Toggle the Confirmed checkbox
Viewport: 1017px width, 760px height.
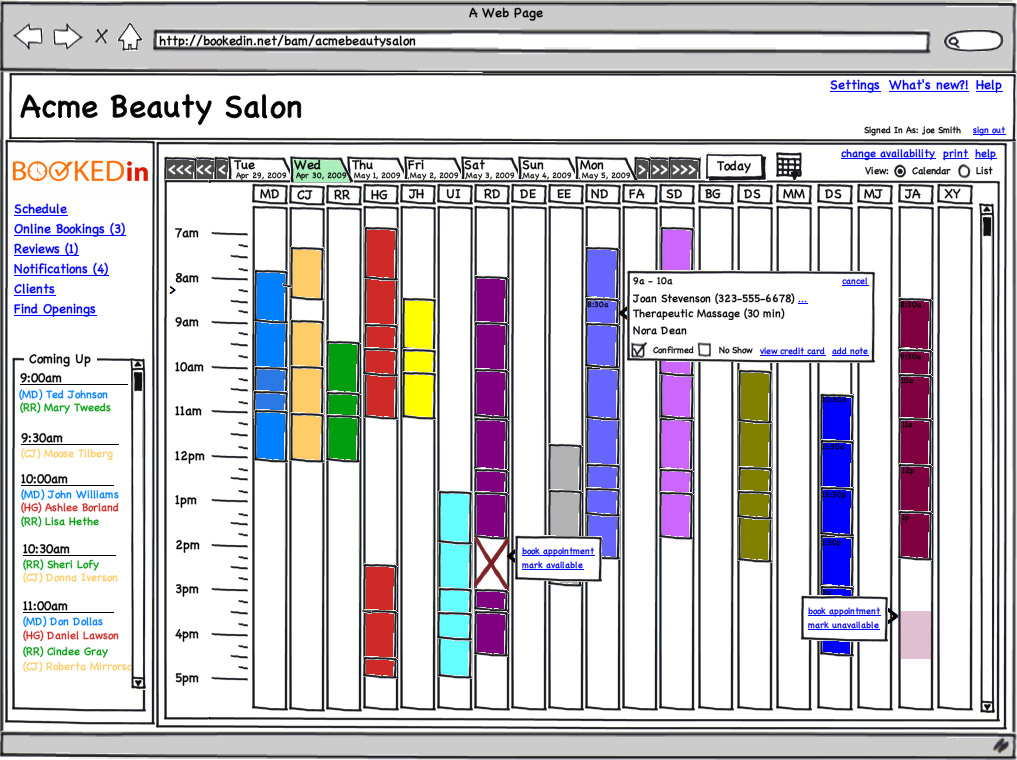coord(639,350)
